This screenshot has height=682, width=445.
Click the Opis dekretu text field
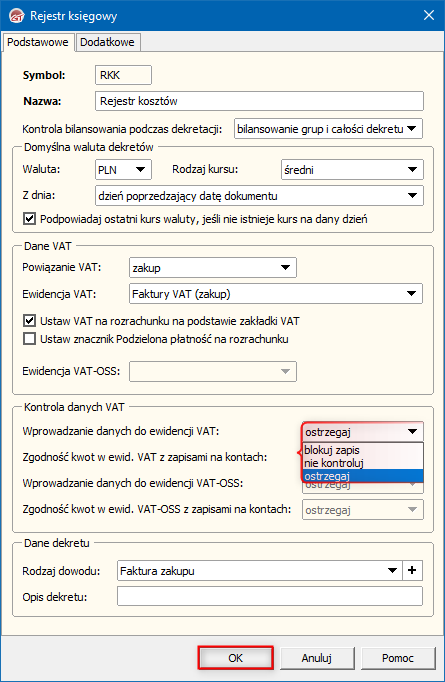[x=270, y=596]
